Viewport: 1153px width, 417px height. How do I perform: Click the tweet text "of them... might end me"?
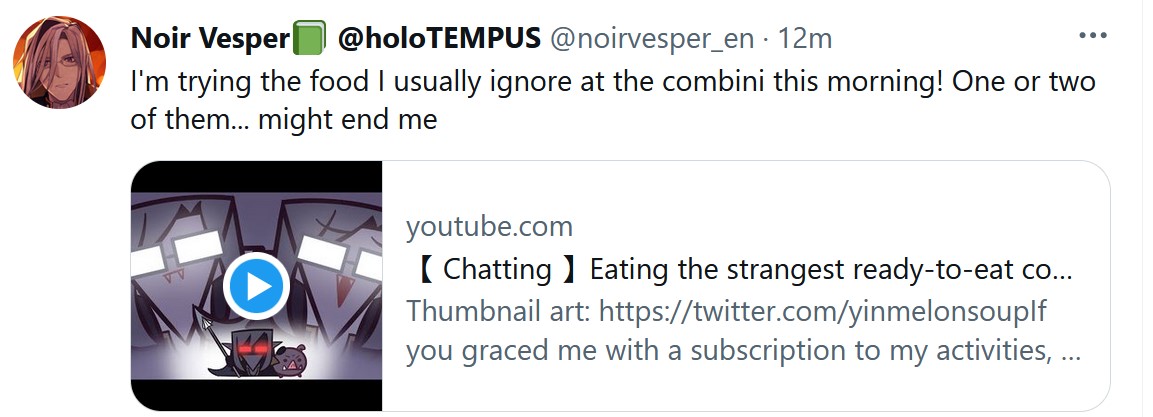[x=284, y=120]
